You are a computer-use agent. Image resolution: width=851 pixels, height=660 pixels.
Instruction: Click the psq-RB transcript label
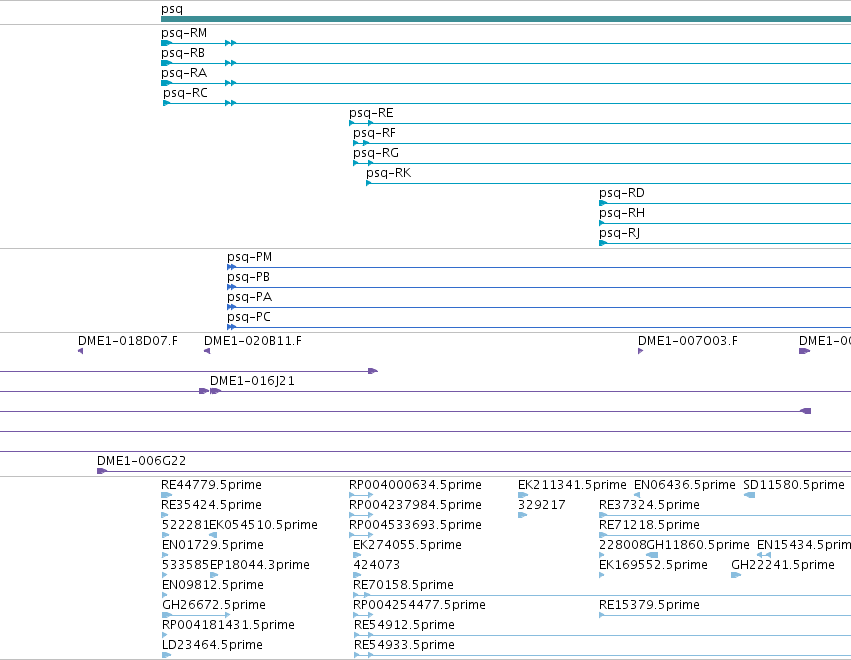pyautogui.click(x=183, y=53)
